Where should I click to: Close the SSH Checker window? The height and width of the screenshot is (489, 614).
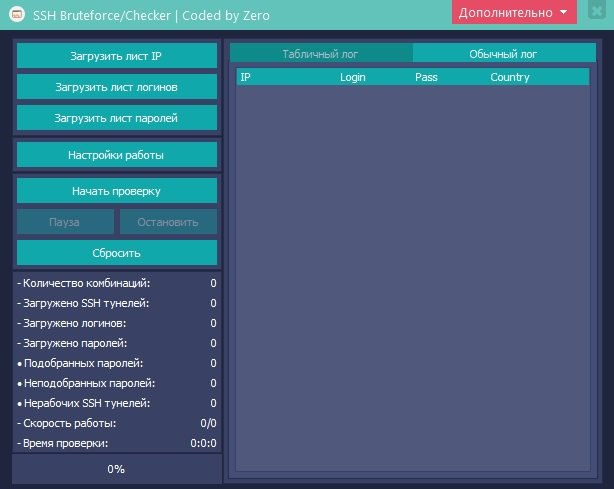click(596, 13)
